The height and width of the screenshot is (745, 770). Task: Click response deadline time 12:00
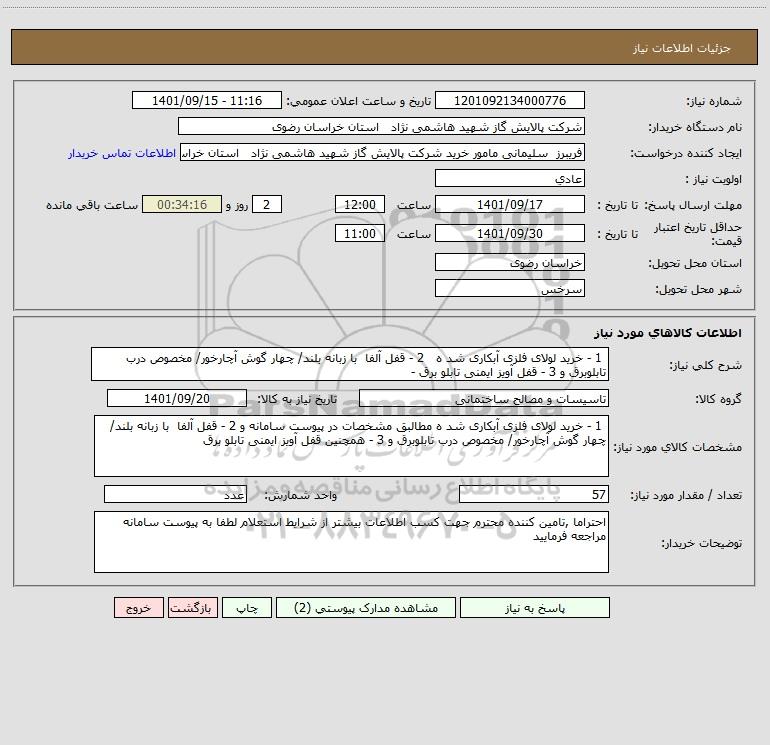click(x=359, y=204)
